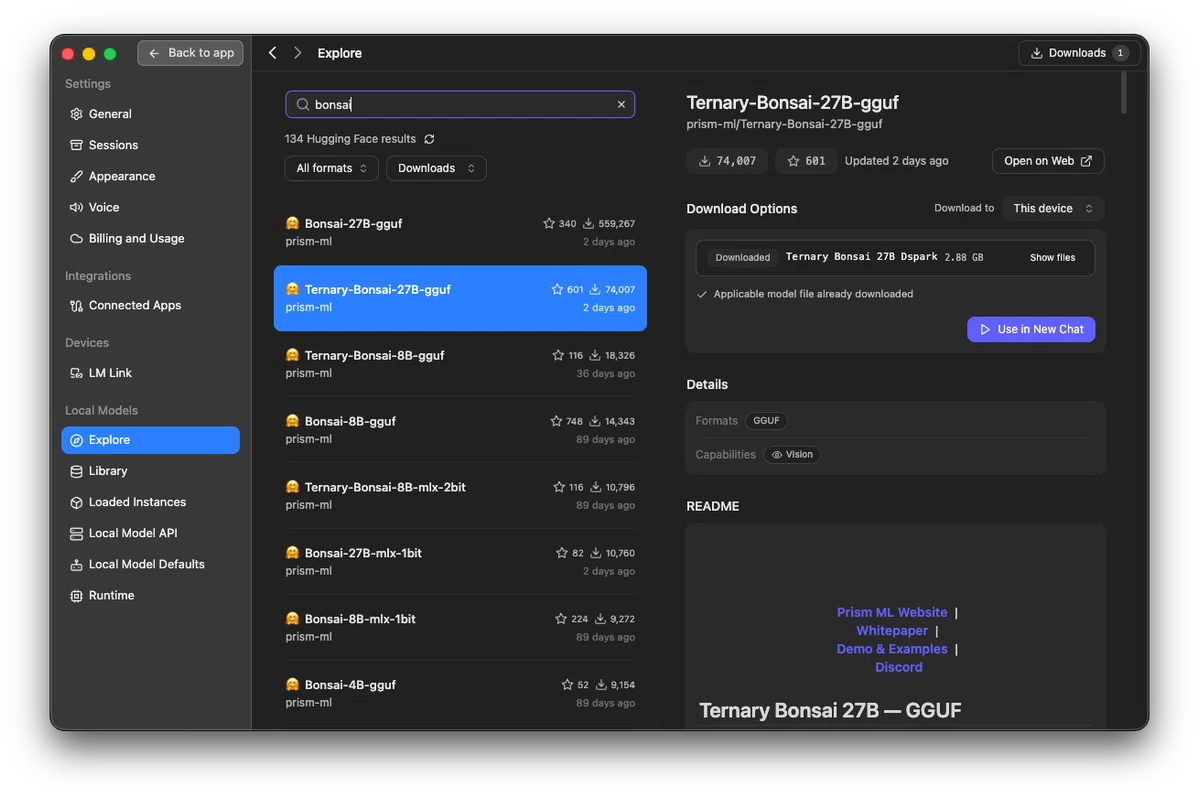
Task: Focus the bonsai search field
Action: point(460,104)
